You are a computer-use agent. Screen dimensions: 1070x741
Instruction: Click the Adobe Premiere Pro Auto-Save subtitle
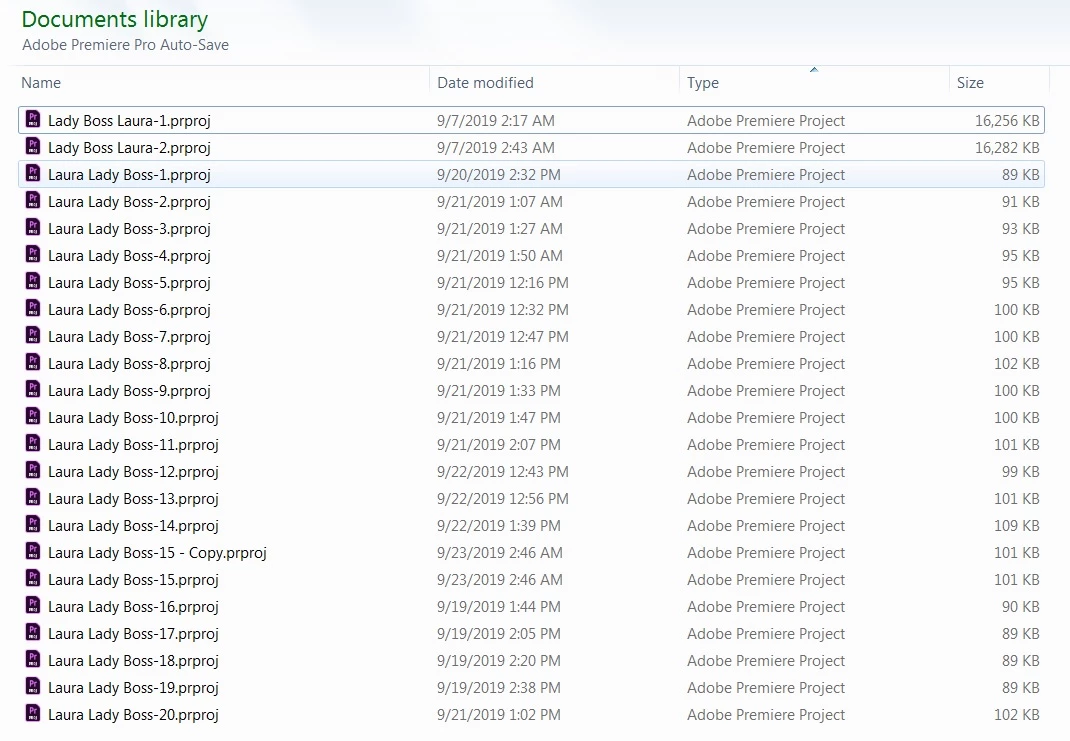pyautogui.click(x=125, y=45)
